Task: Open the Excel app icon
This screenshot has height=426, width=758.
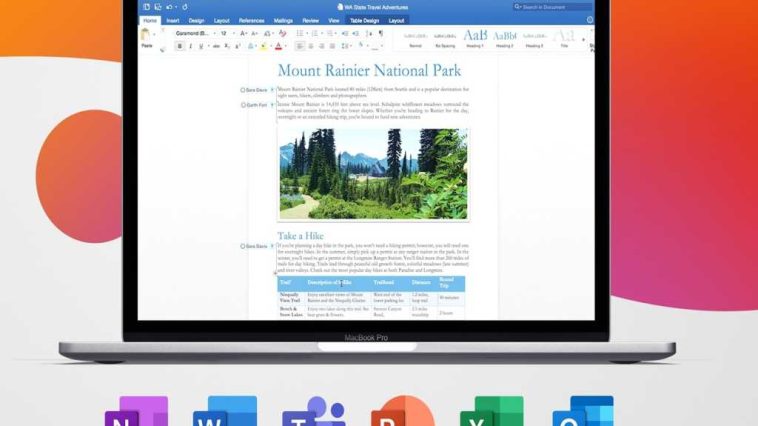Action: [x=491, y=412]
